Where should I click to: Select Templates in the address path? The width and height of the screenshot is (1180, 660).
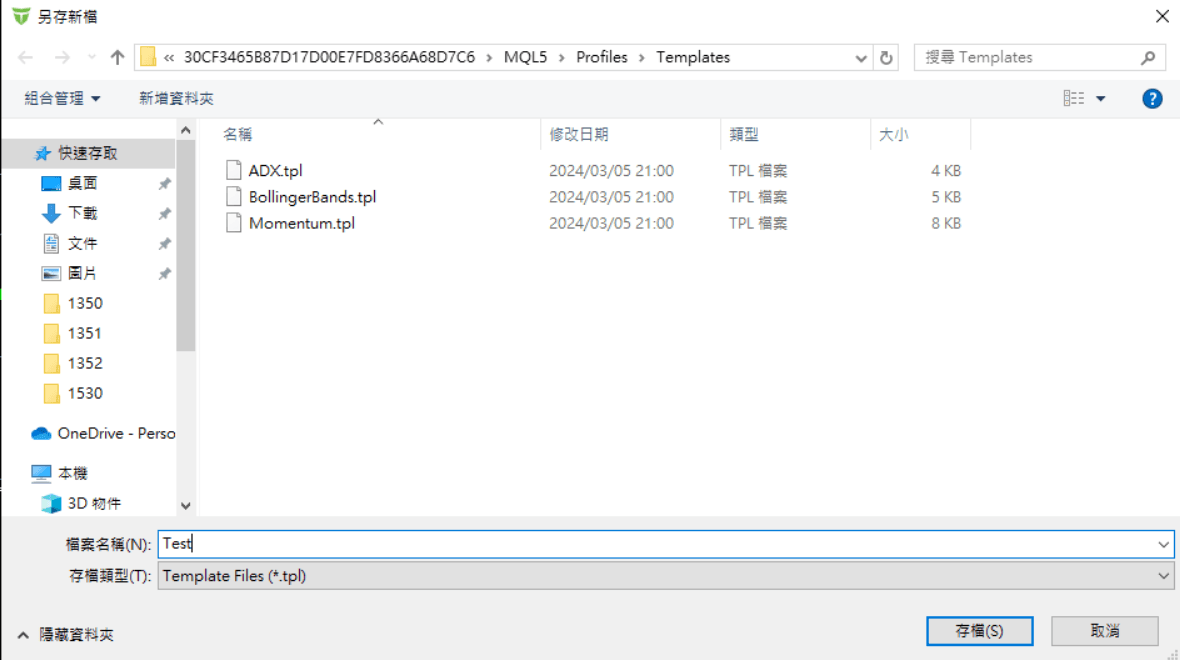693,57
